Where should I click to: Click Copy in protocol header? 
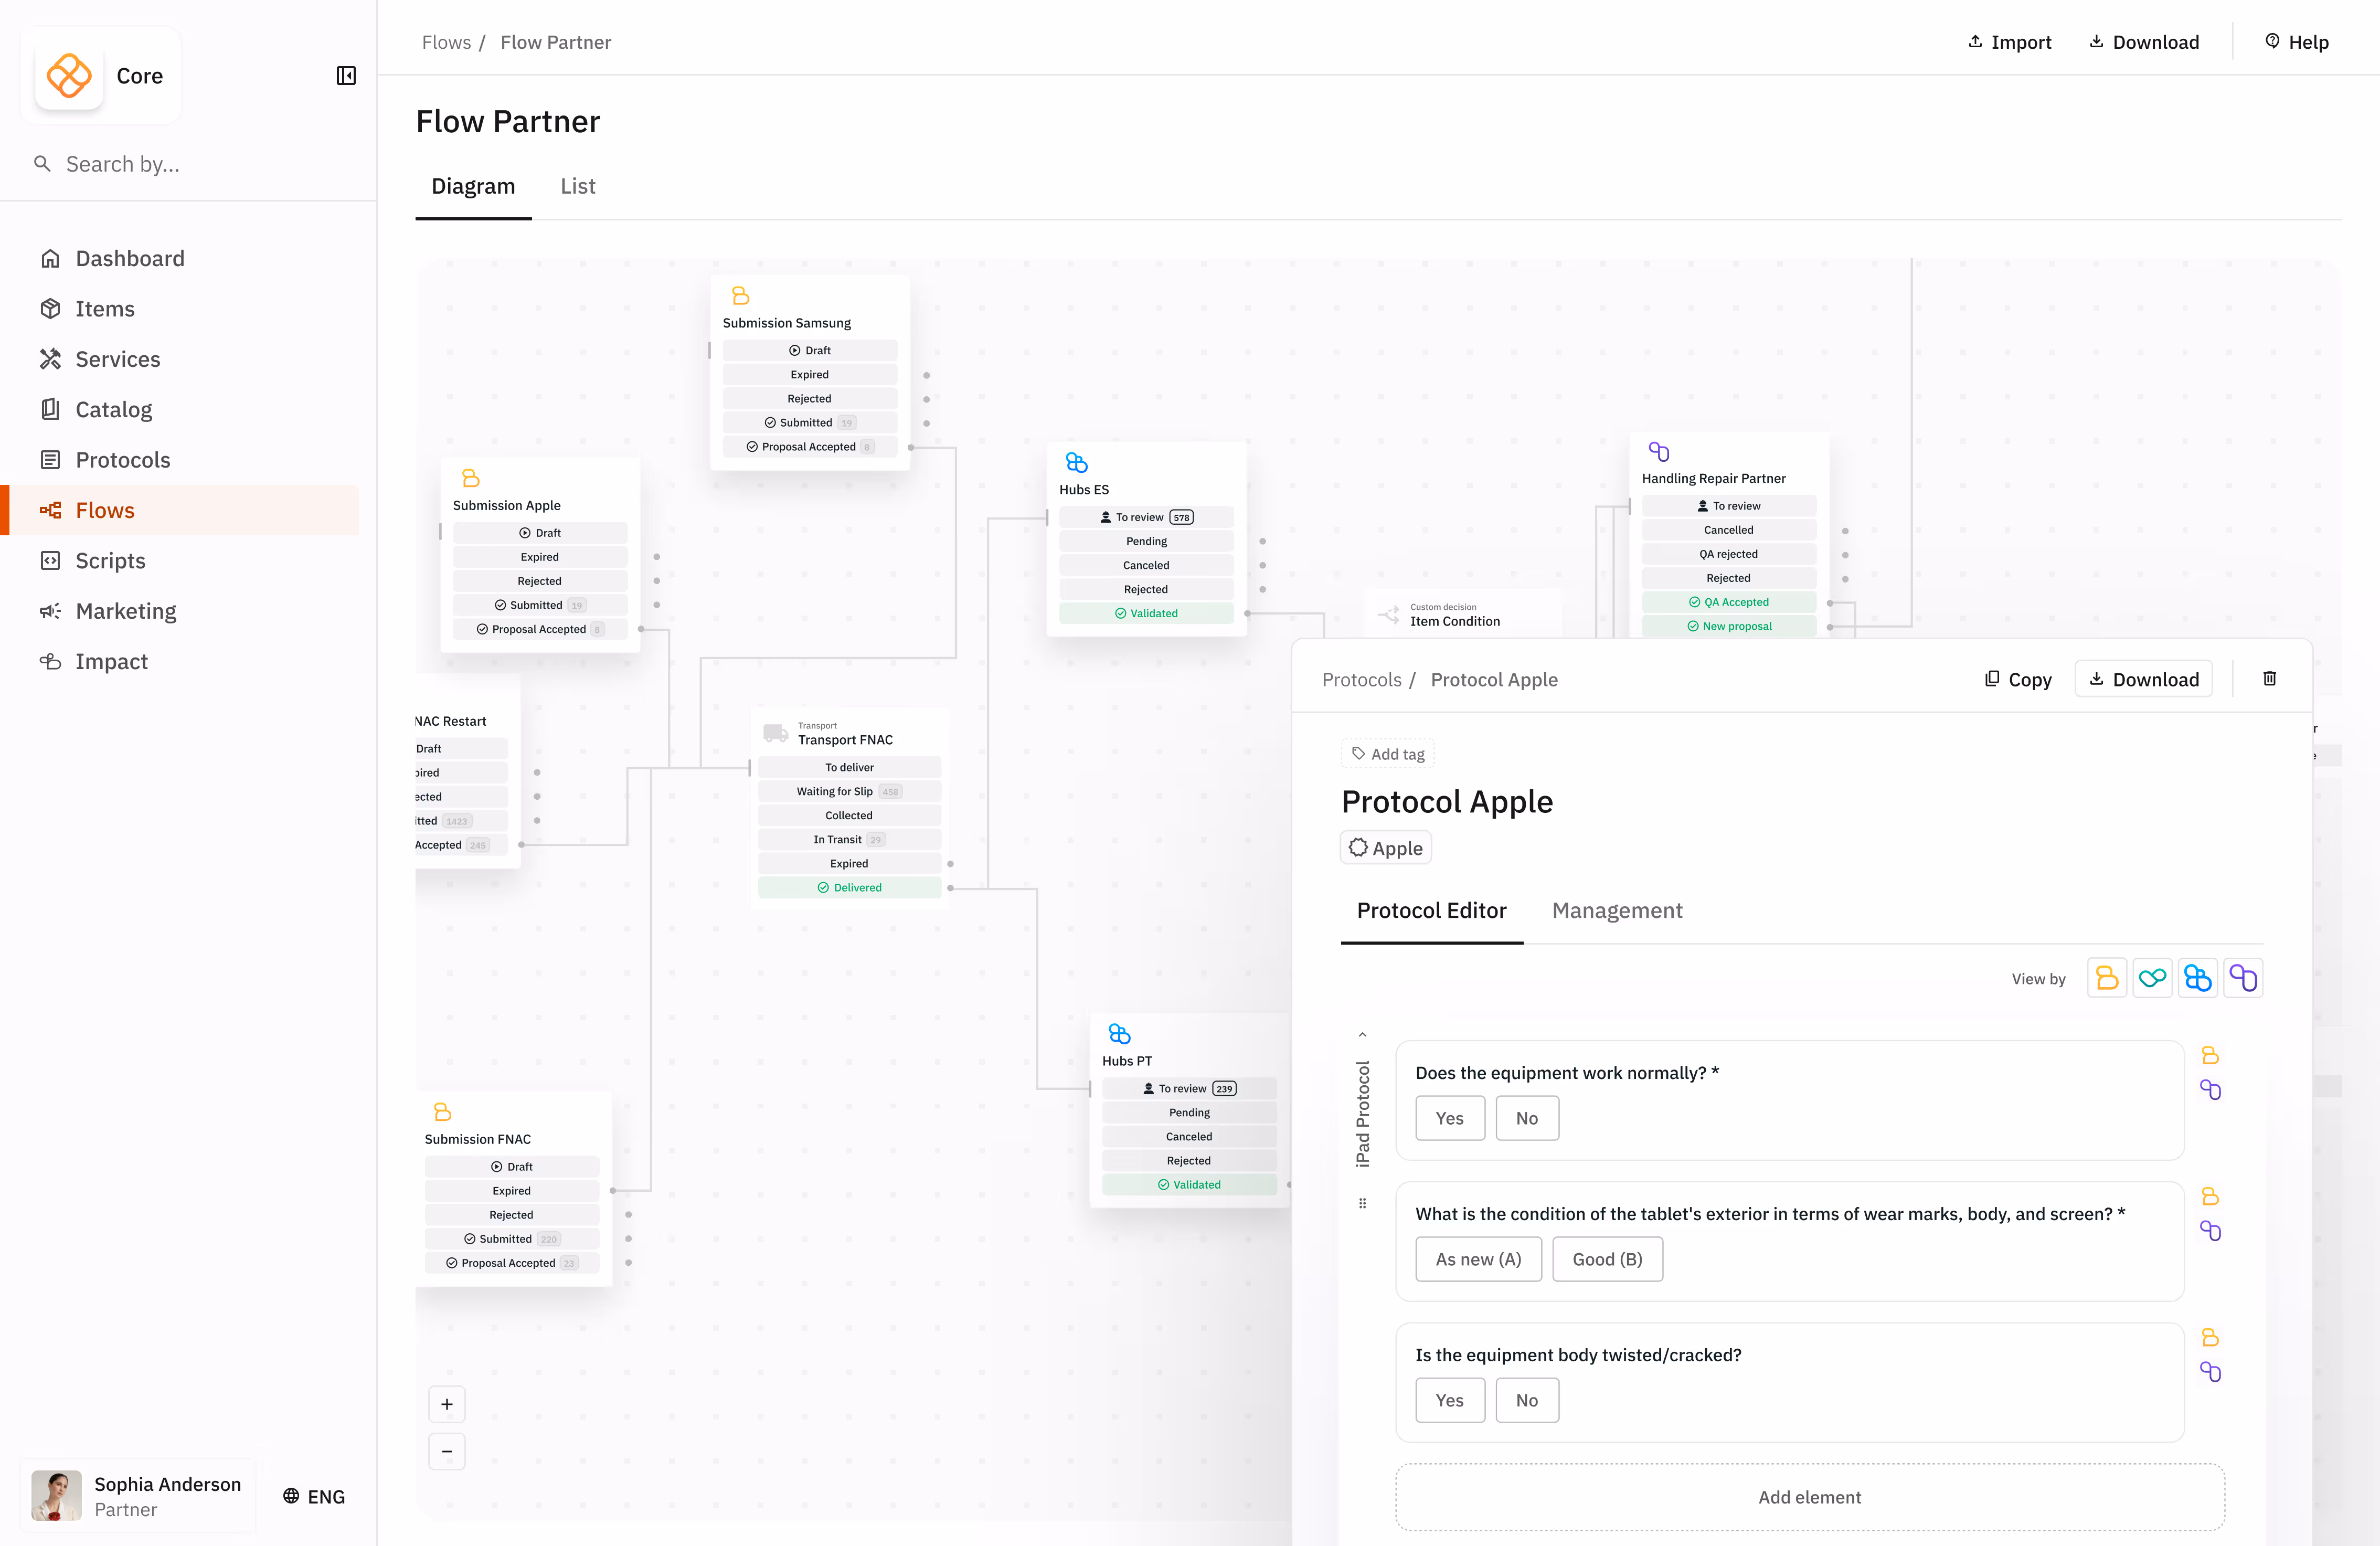point(2018,679)
